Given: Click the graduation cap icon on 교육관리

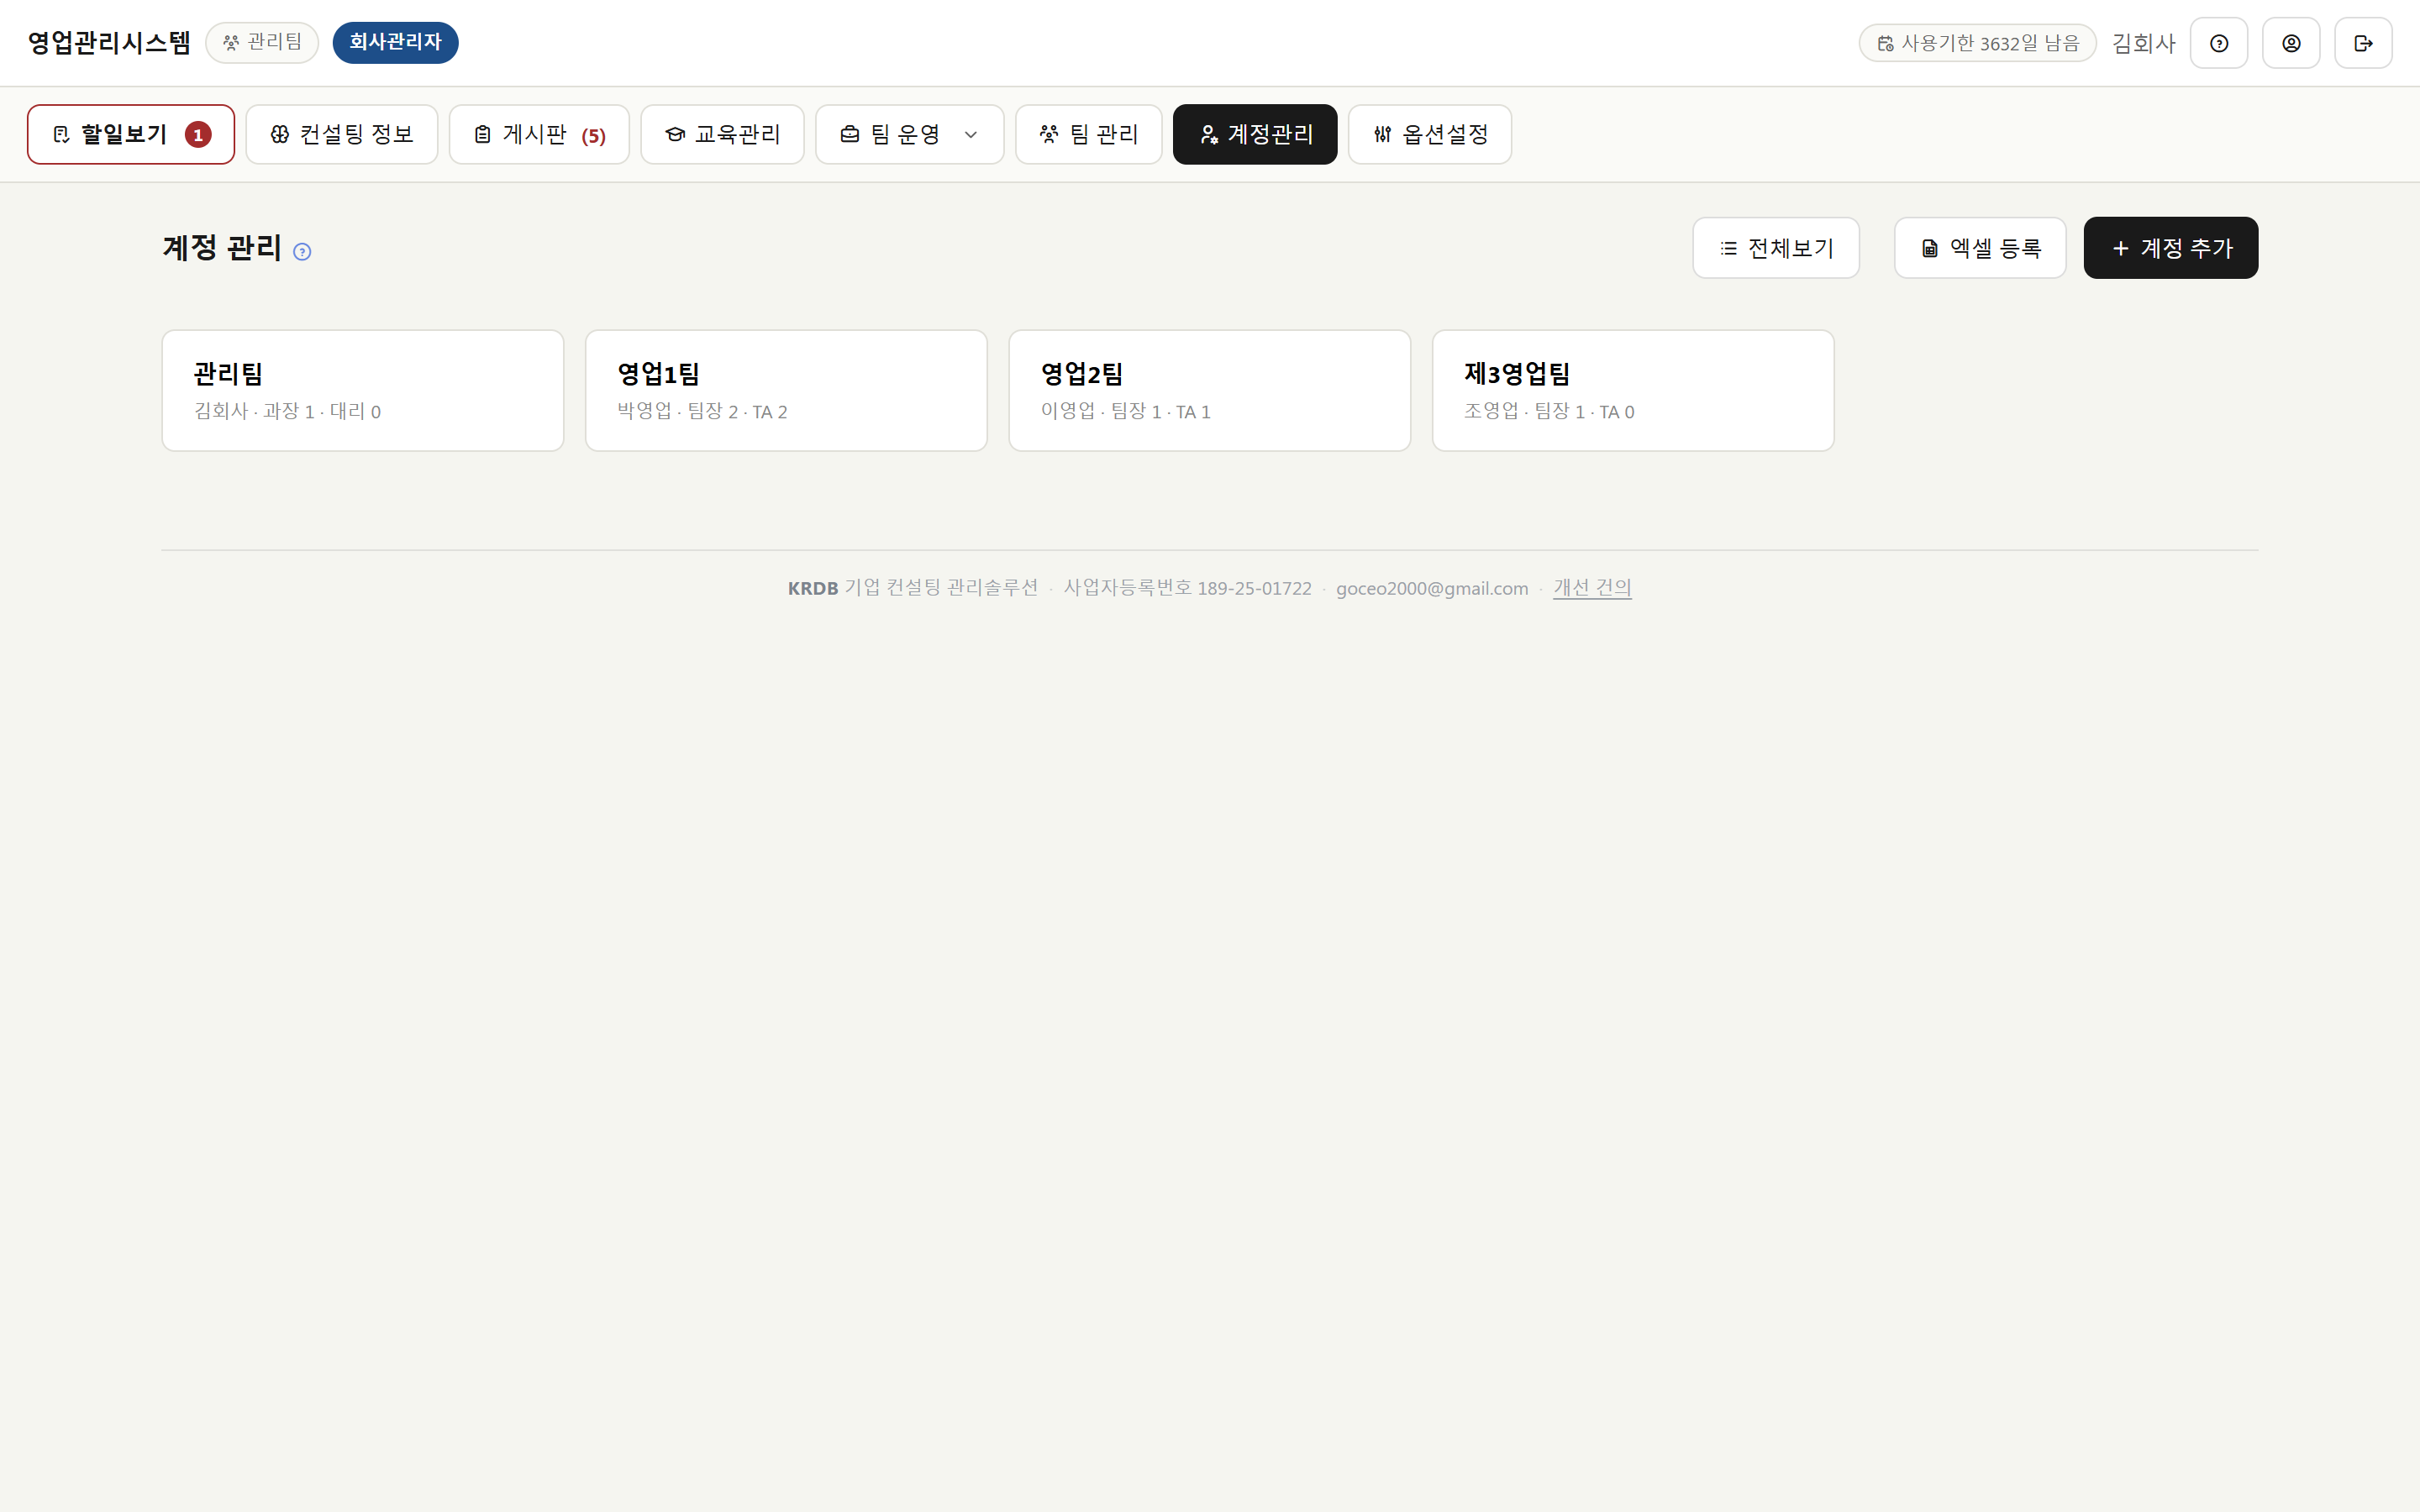Looking at the screenshot, I should click(675, 134).
